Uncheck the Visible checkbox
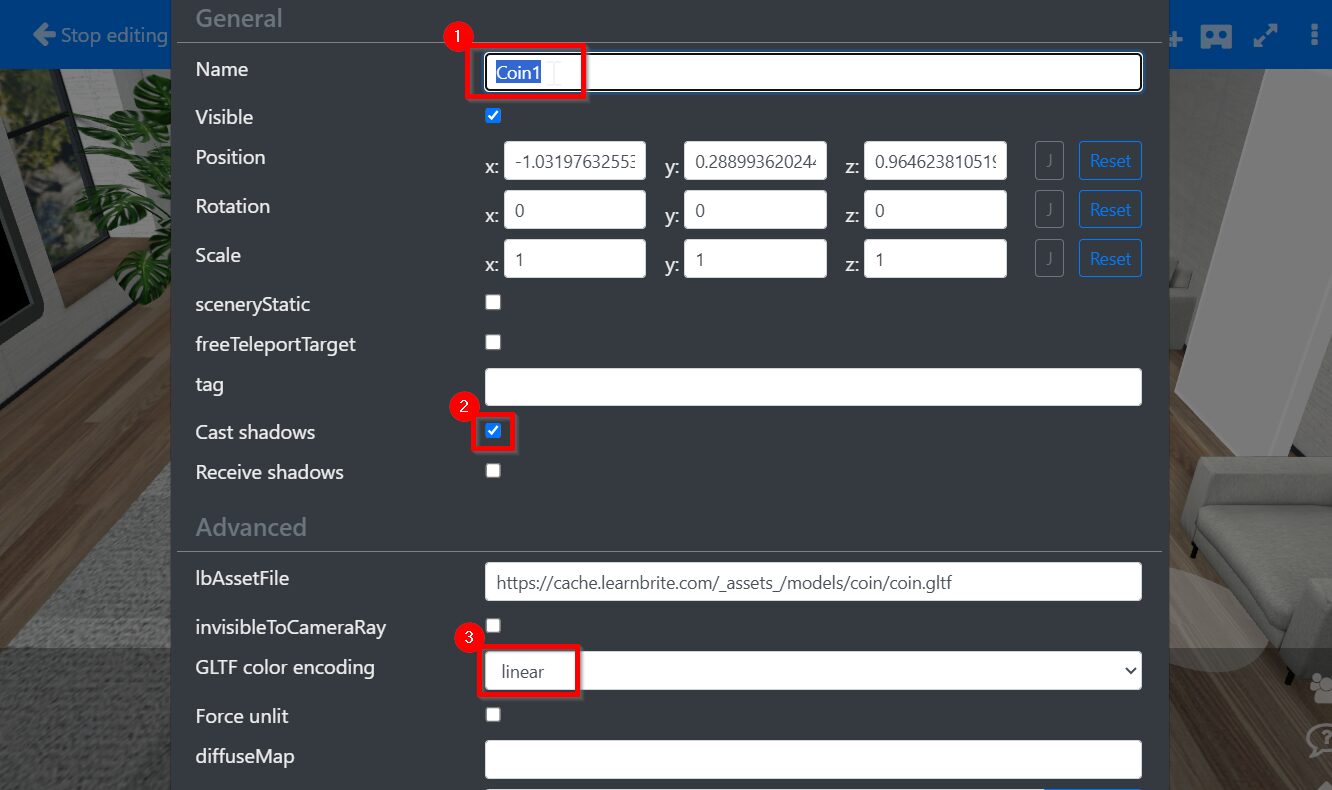The image size is (1332, 790). pyautogui.click(x=493, y=116)
